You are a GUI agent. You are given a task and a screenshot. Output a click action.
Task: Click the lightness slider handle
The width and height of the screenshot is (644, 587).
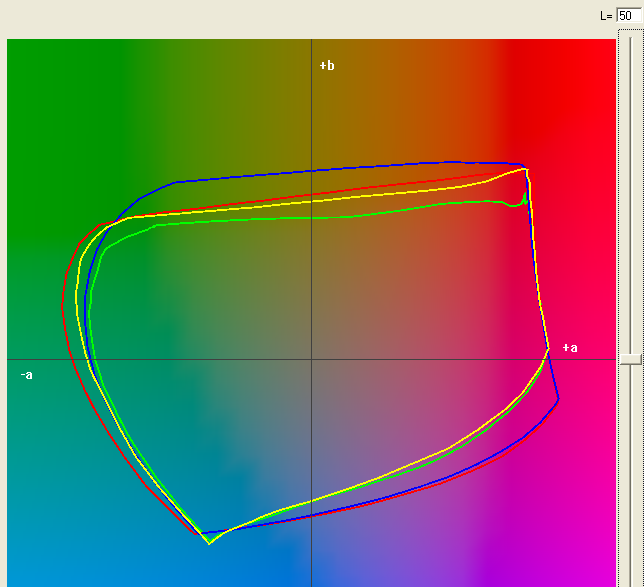click(x=630, y=359)
